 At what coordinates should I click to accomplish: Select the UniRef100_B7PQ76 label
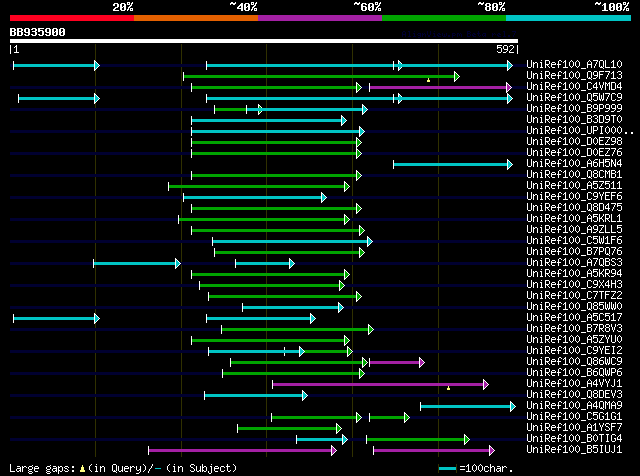click(x=574, y=252)
